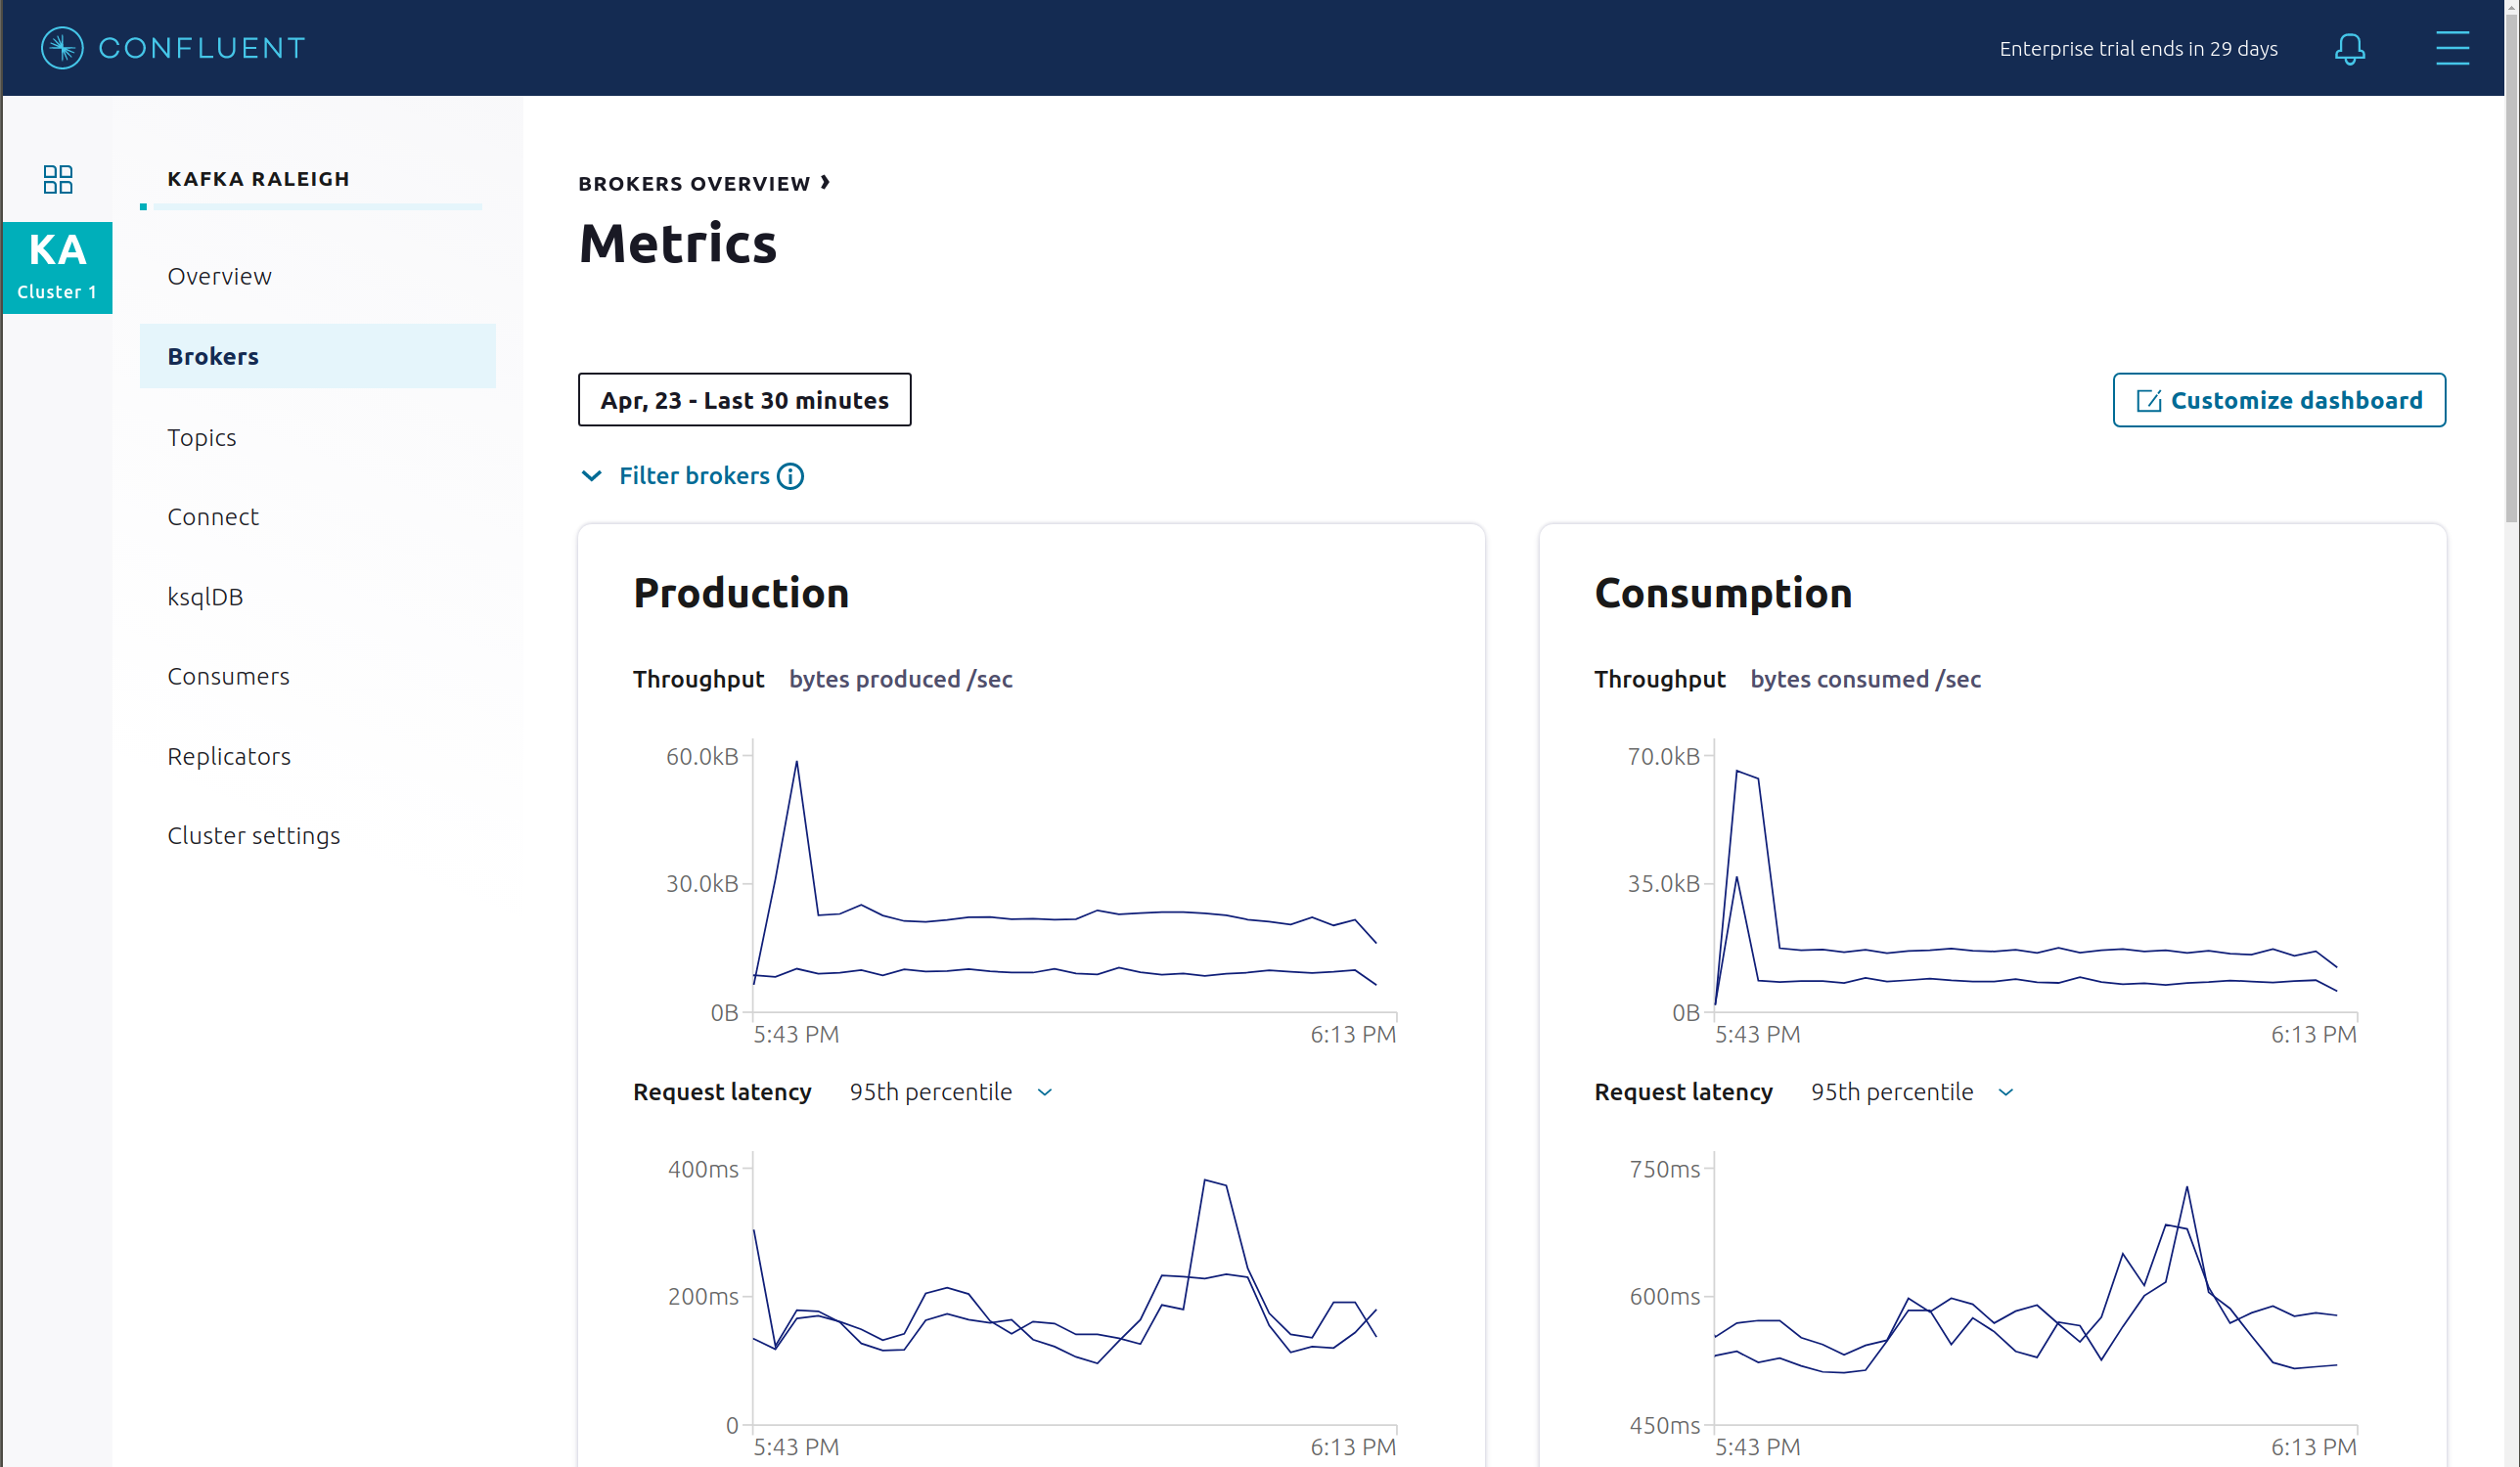Click the Filter brokers info icon
The width and height of the screenshot is (2520, 1467).
(x=790, y=476)
